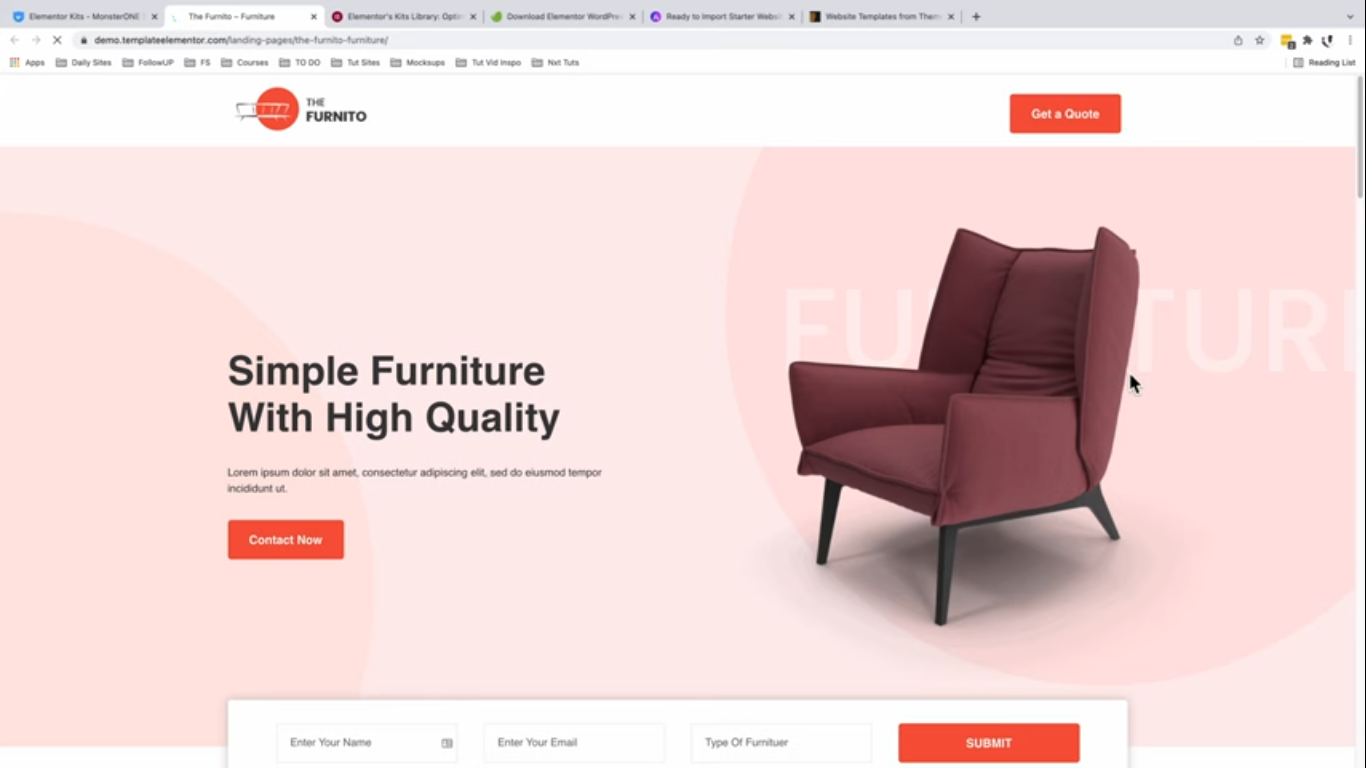Viewport: 1366px width, 768px height.
Task: Click the Enter Your Email field
Action: click(574, 743)
